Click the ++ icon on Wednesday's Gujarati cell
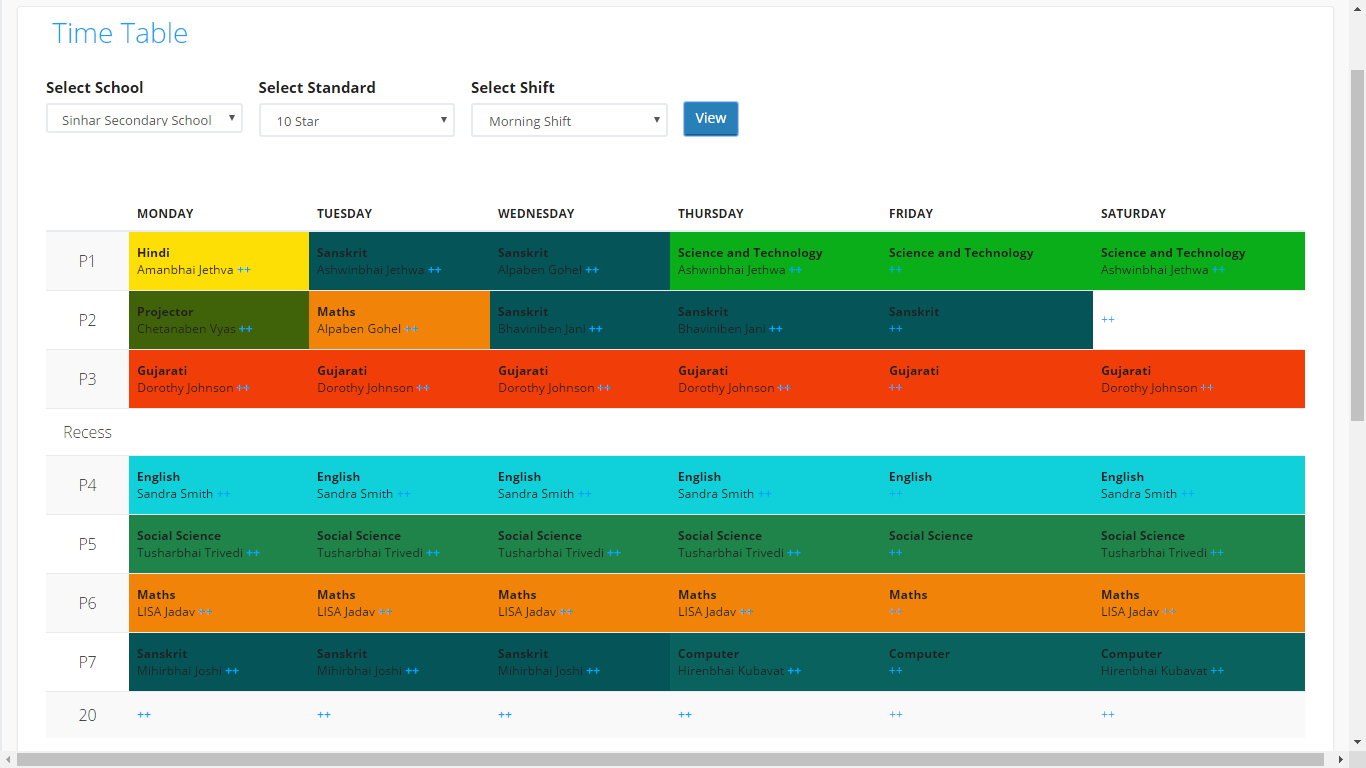This screenshot has width=1366, height=768. pyautogui.click(x=604, y=387)
